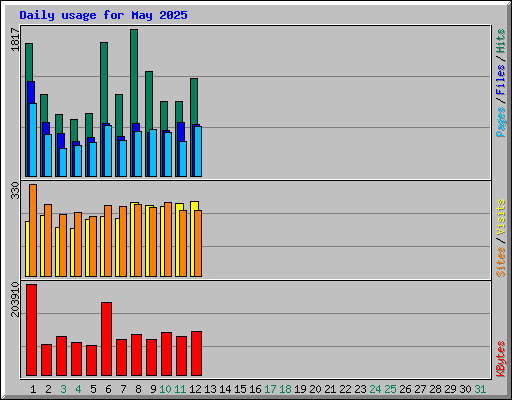Click the yellow Visits legend label
The image size is (512, 400).
pyautogui.click(x=501, y=217)
